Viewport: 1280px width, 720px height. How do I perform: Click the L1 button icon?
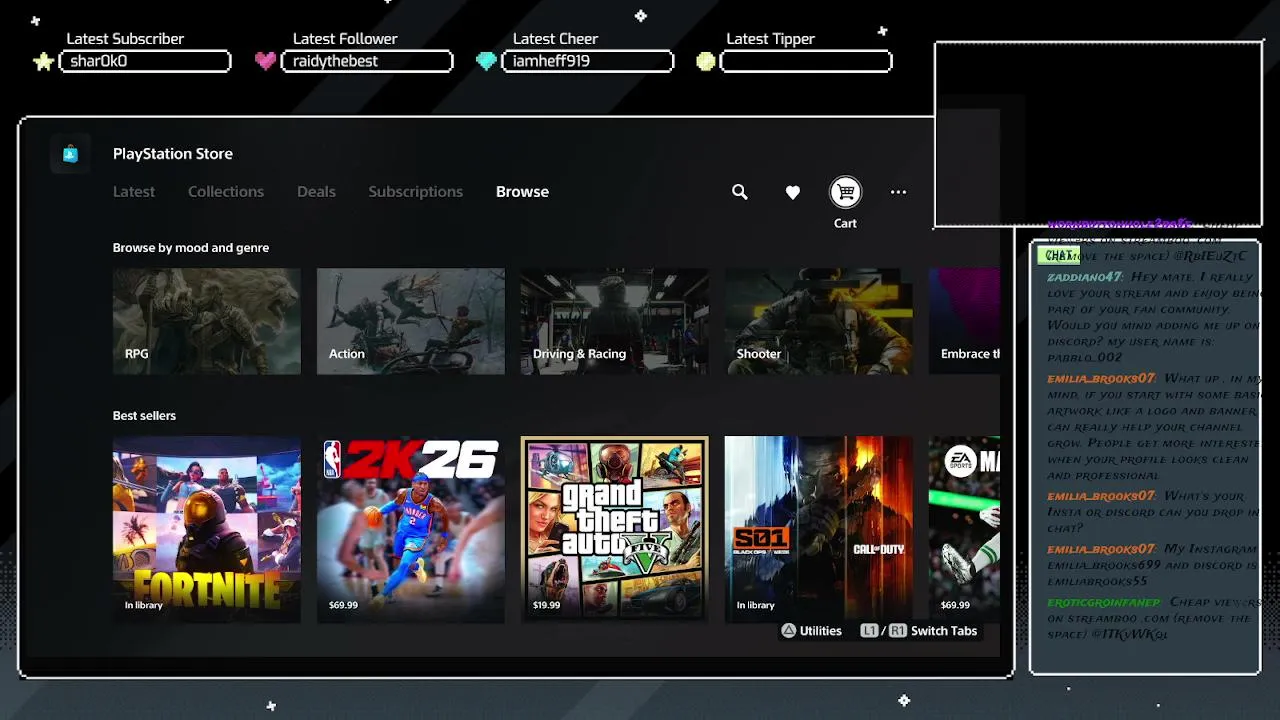tap(869, 631)
